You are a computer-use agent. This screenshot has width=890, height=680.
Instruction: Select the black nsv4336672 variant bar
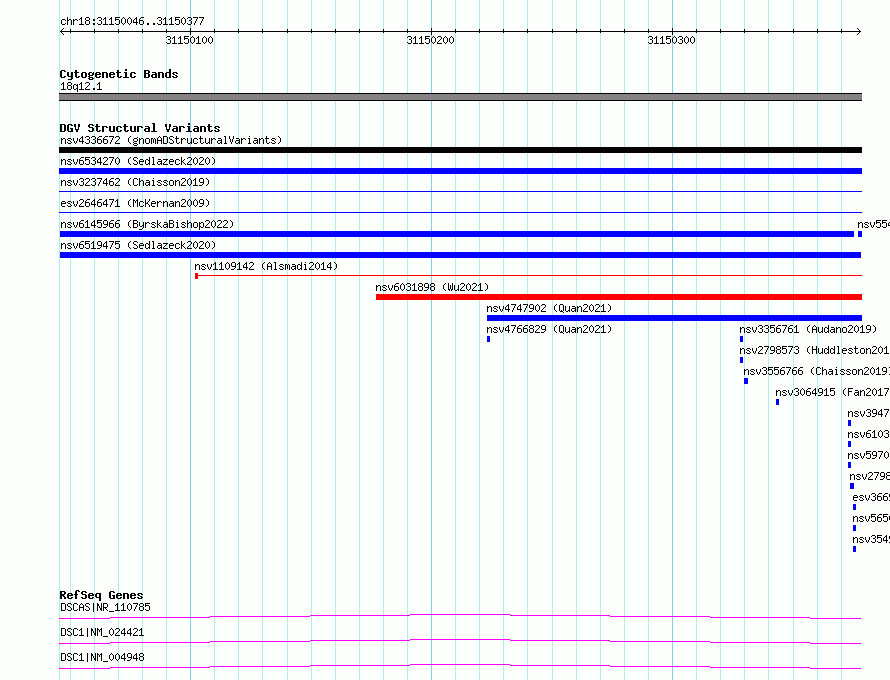click(460, 150)
